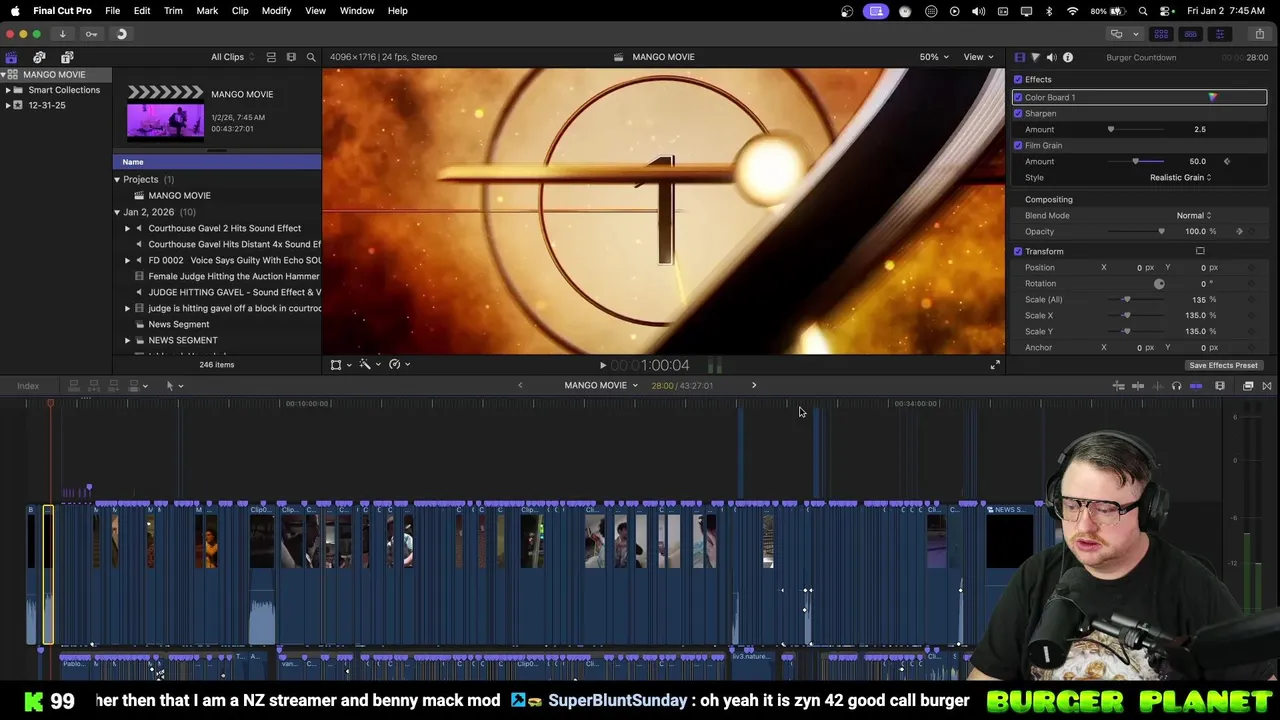Image resolution: width=1280 pixels, height=720 pixels.
Task: Toggle the Timeline panel button in toolbar
Action: pyautogui.click(x=1190, y=34)
